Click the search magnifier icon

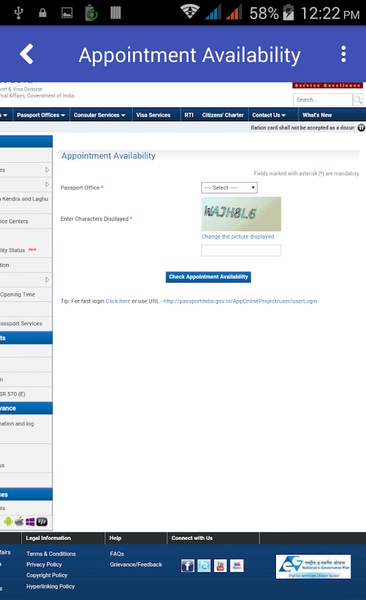coord(357,99)
